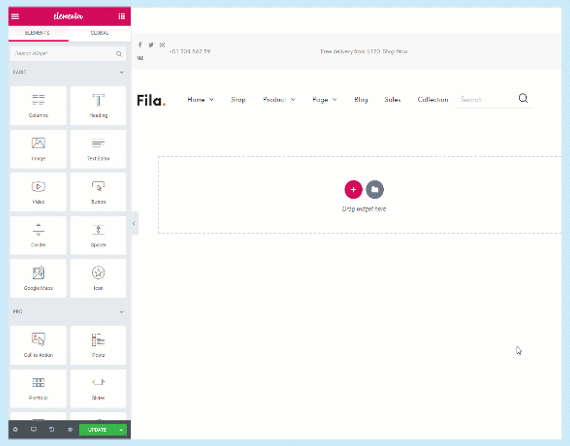Switch to the Global tab

tap(100, 33)
